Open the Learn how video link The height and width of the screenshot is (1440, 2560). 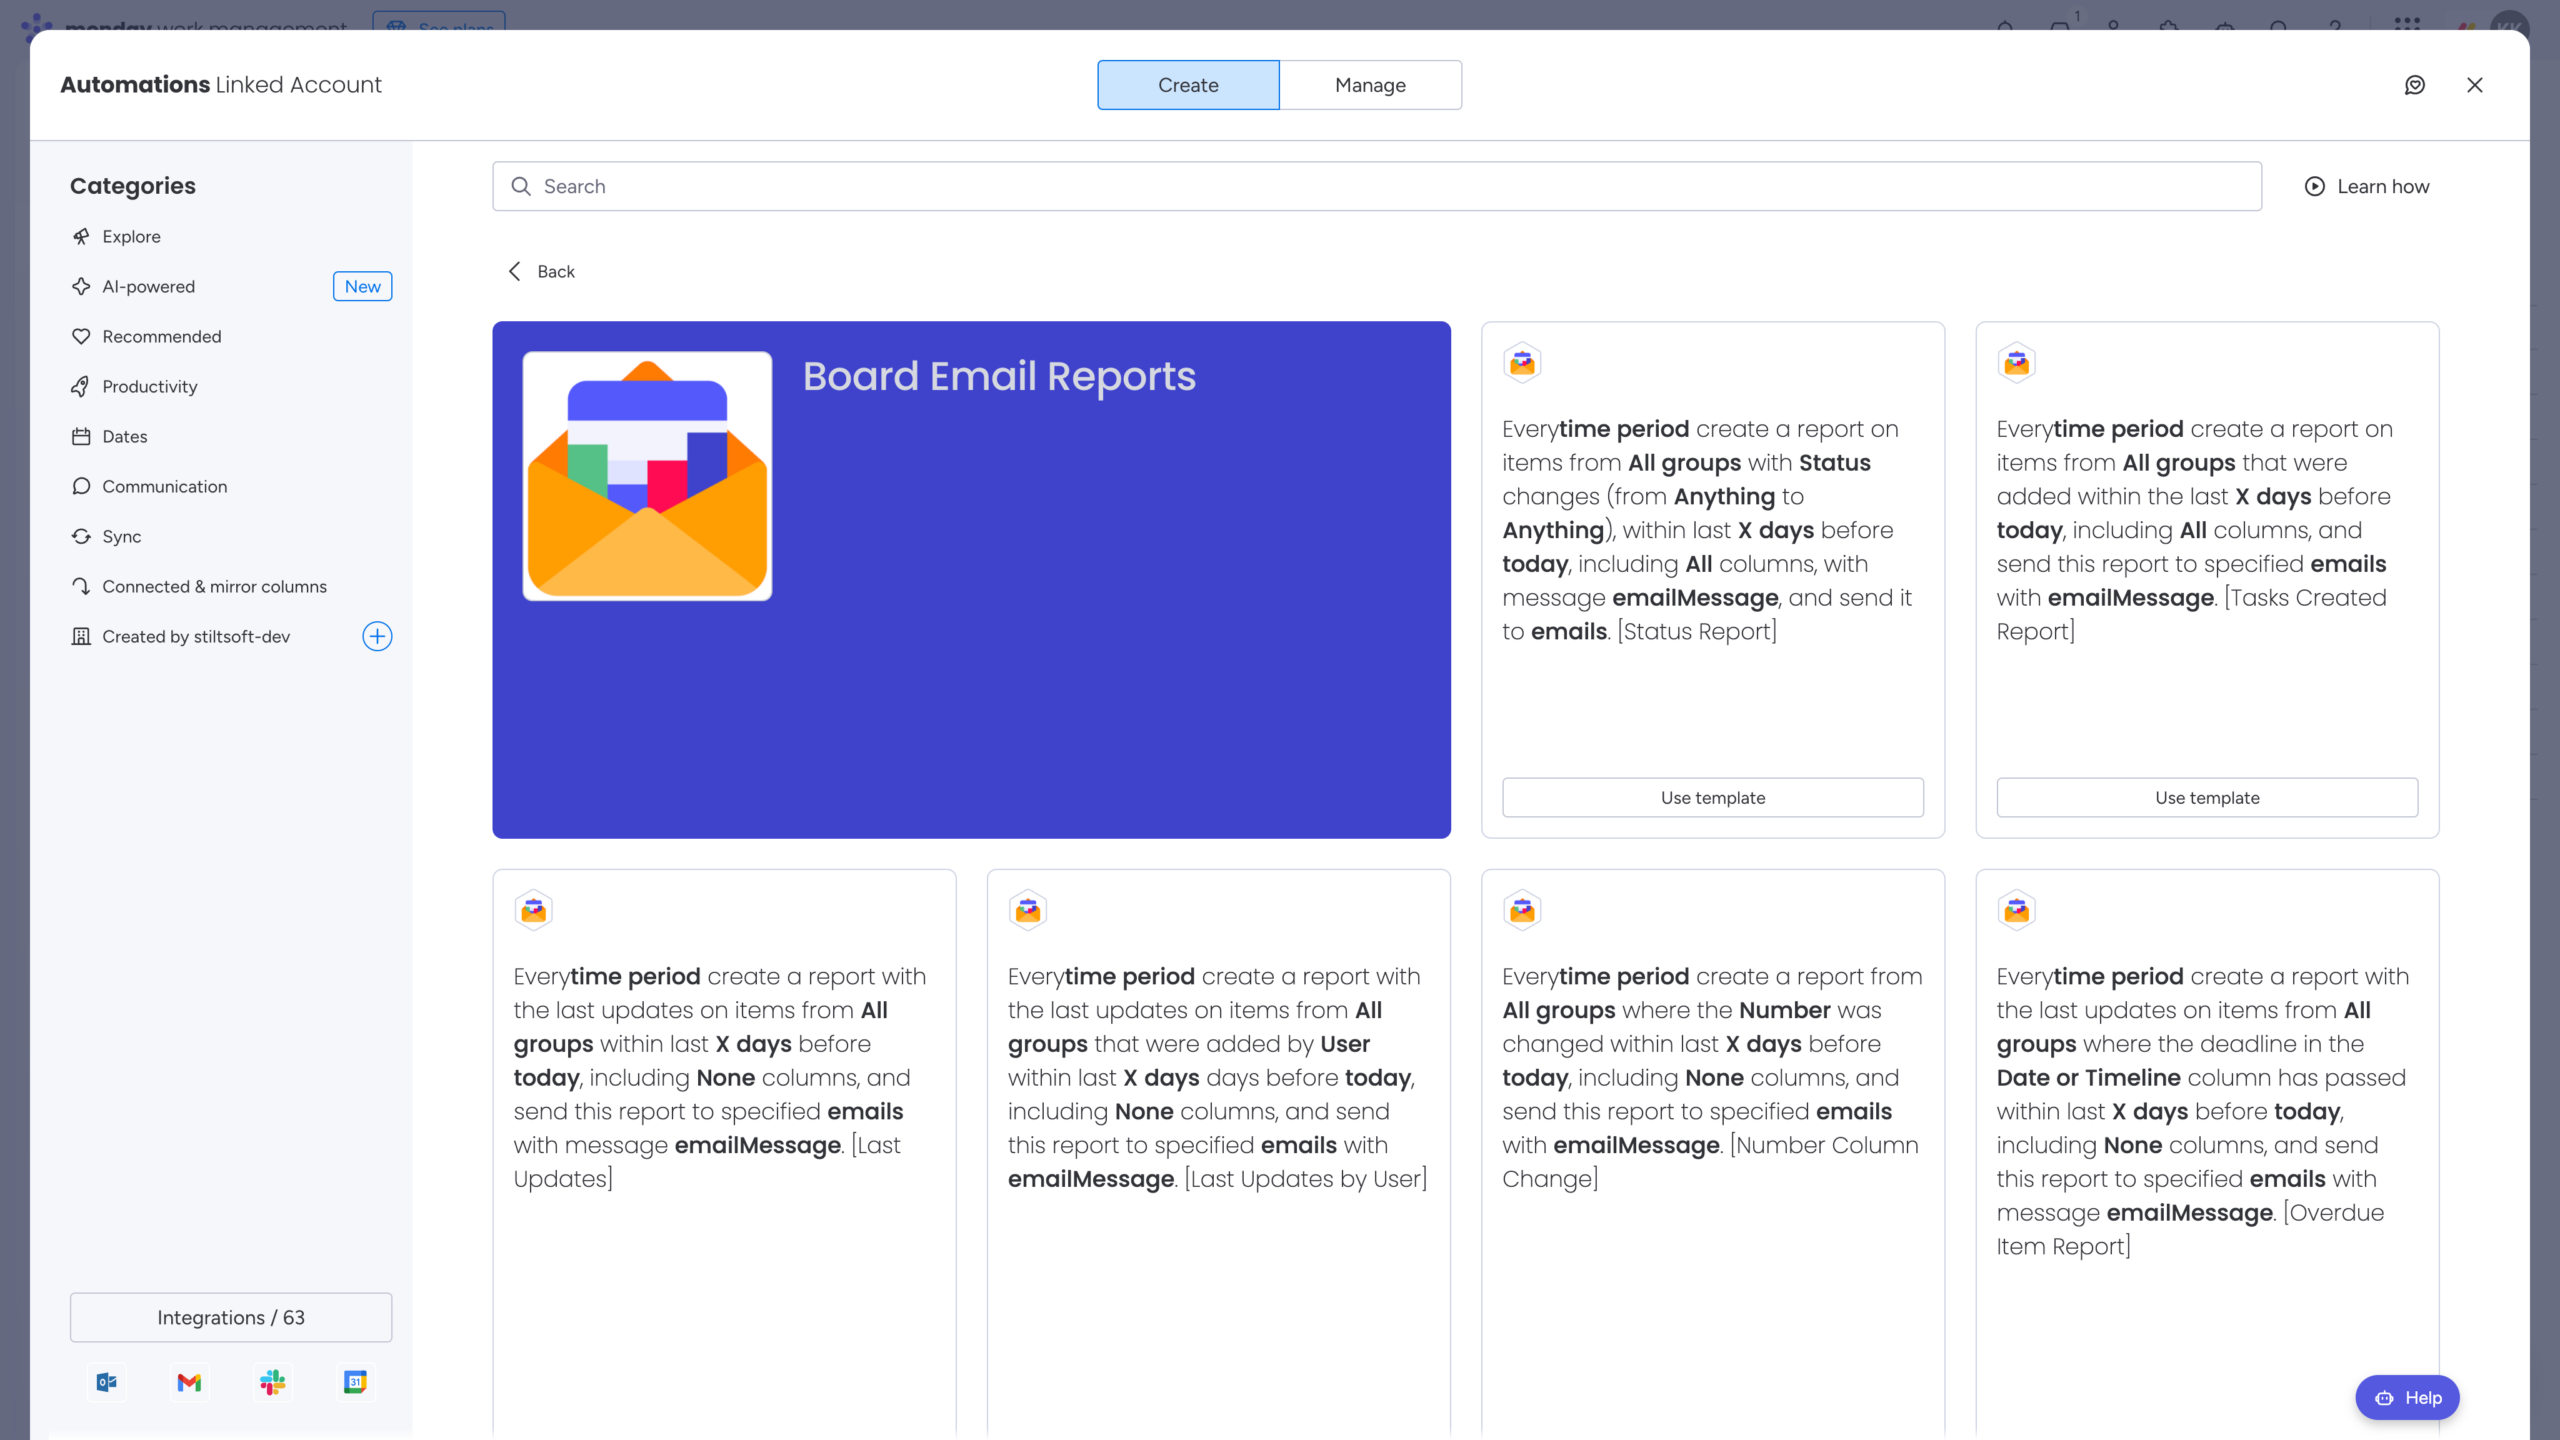tap(2367, 186)
